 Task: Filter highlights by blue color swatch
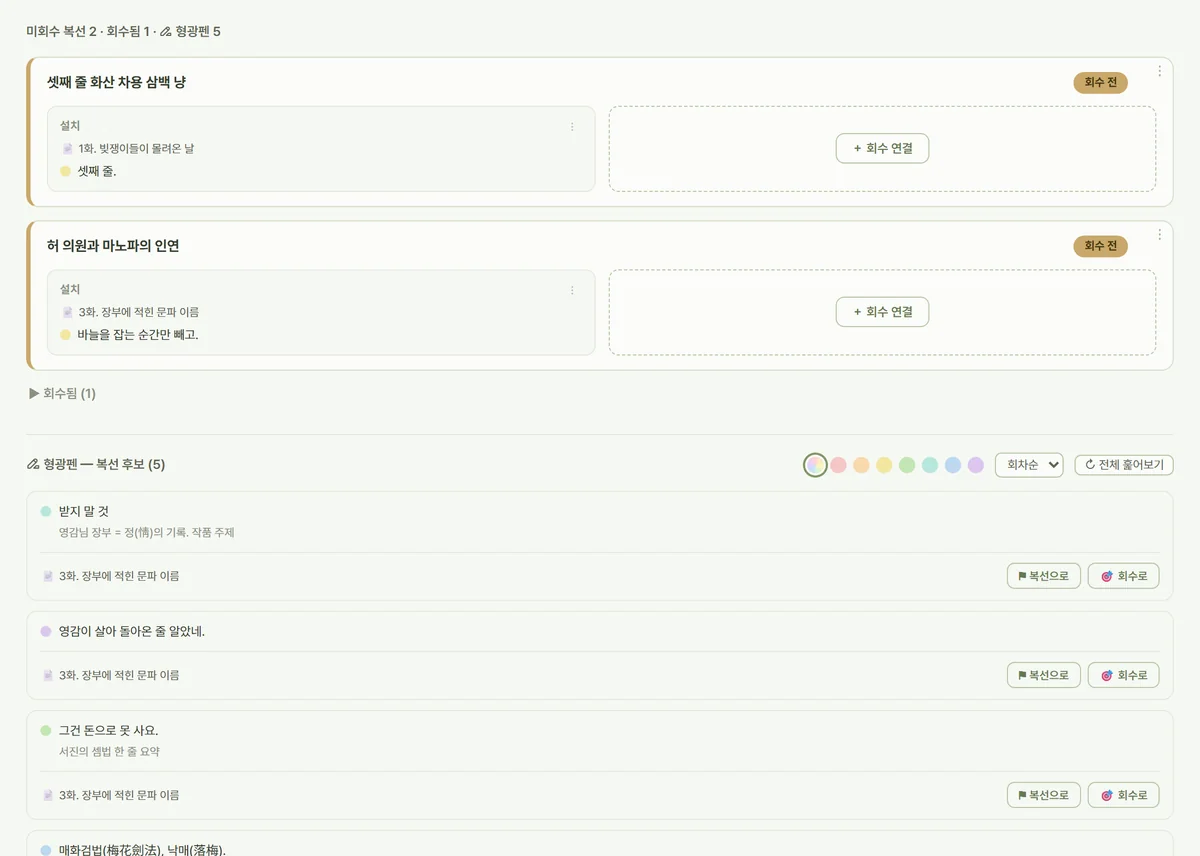click(953, 465)
